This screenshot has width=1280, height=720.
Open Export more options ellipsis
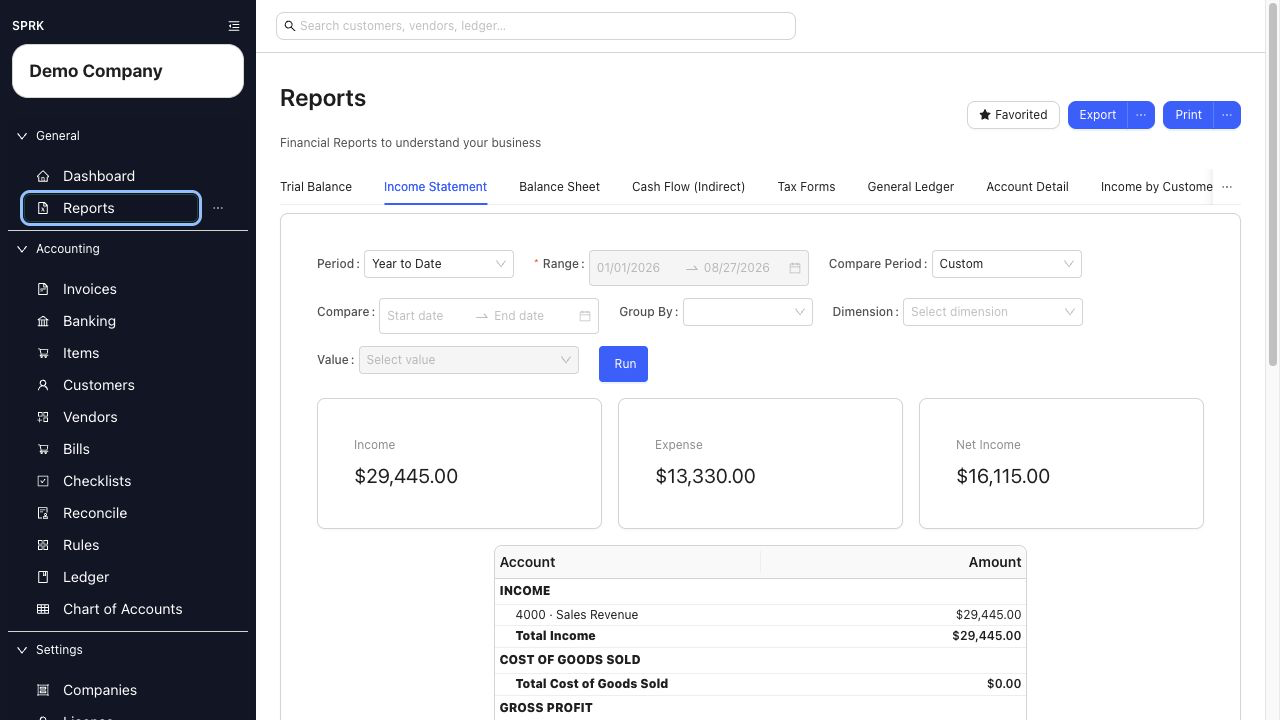(x=1141, y=115)
